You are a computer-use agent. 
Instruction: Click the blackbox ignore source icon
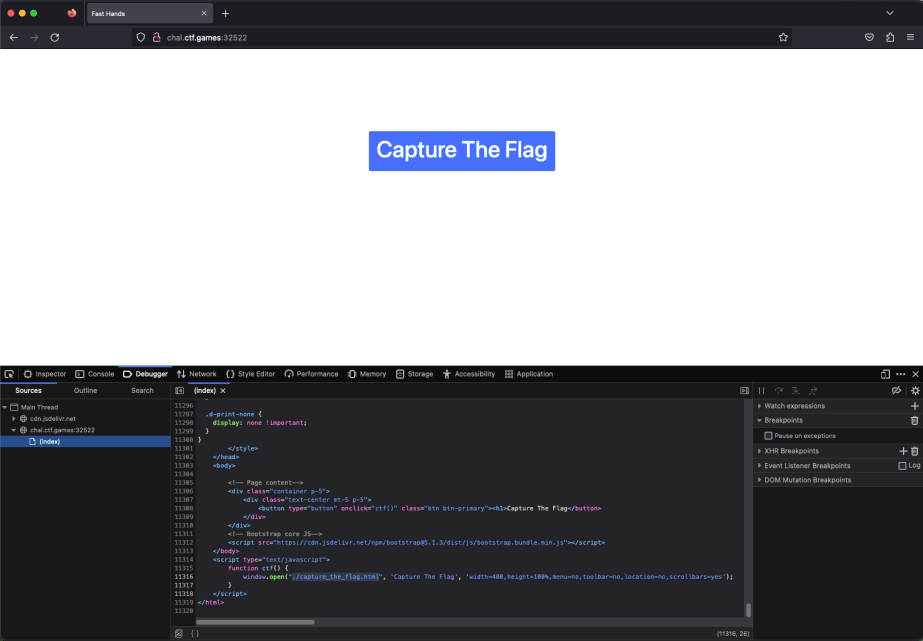179,634
